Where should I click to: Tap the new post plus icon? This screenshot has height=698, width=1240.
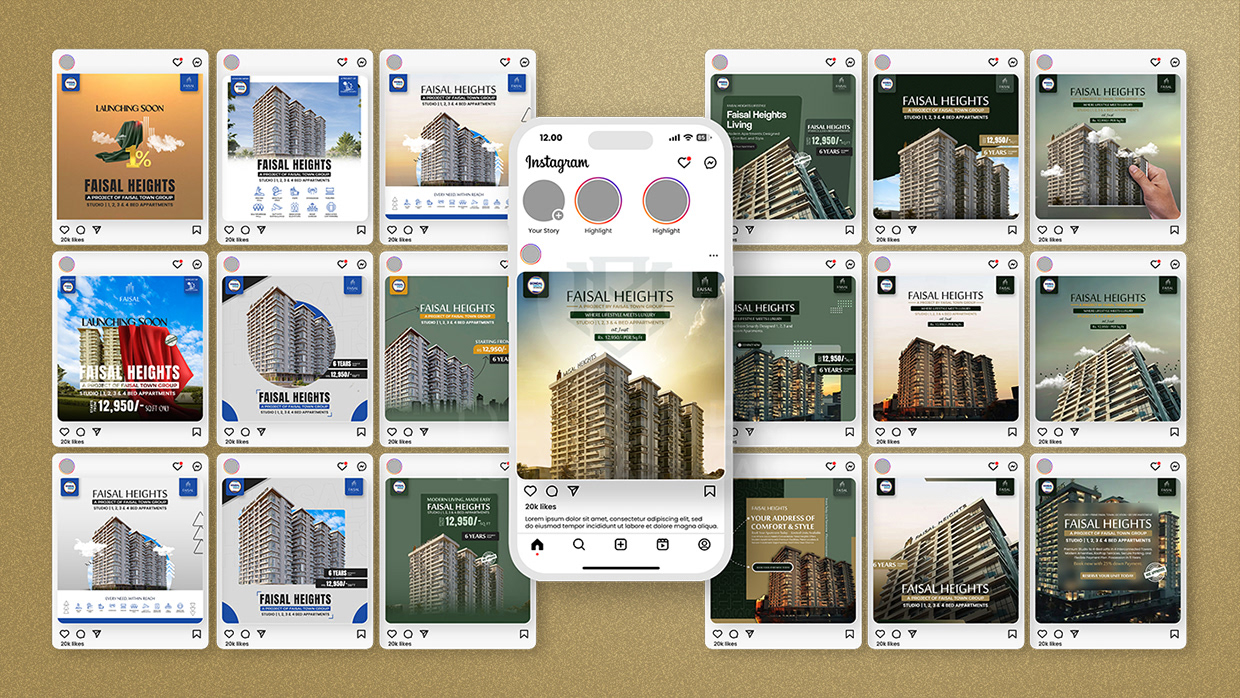[x=621, y=545]
